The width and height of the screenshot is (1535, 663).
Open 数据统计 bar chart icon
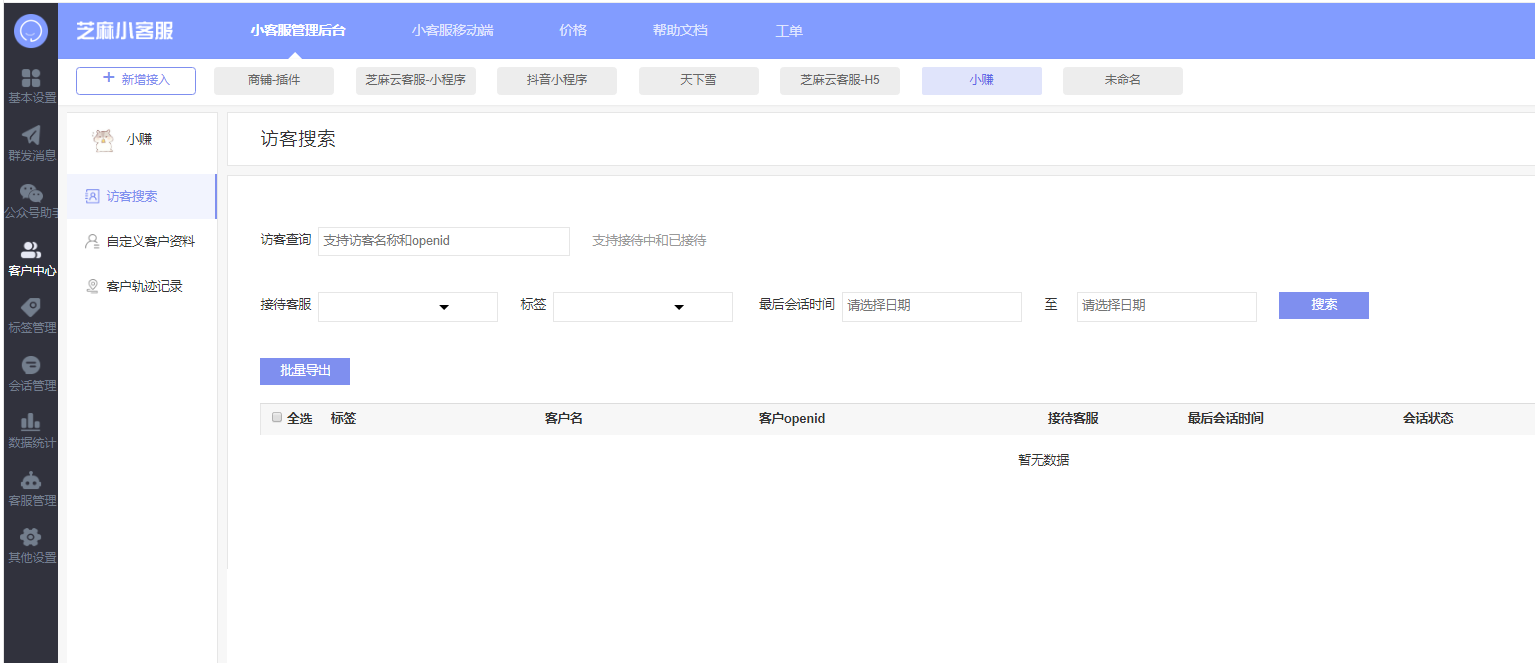[x=31, y=423]
